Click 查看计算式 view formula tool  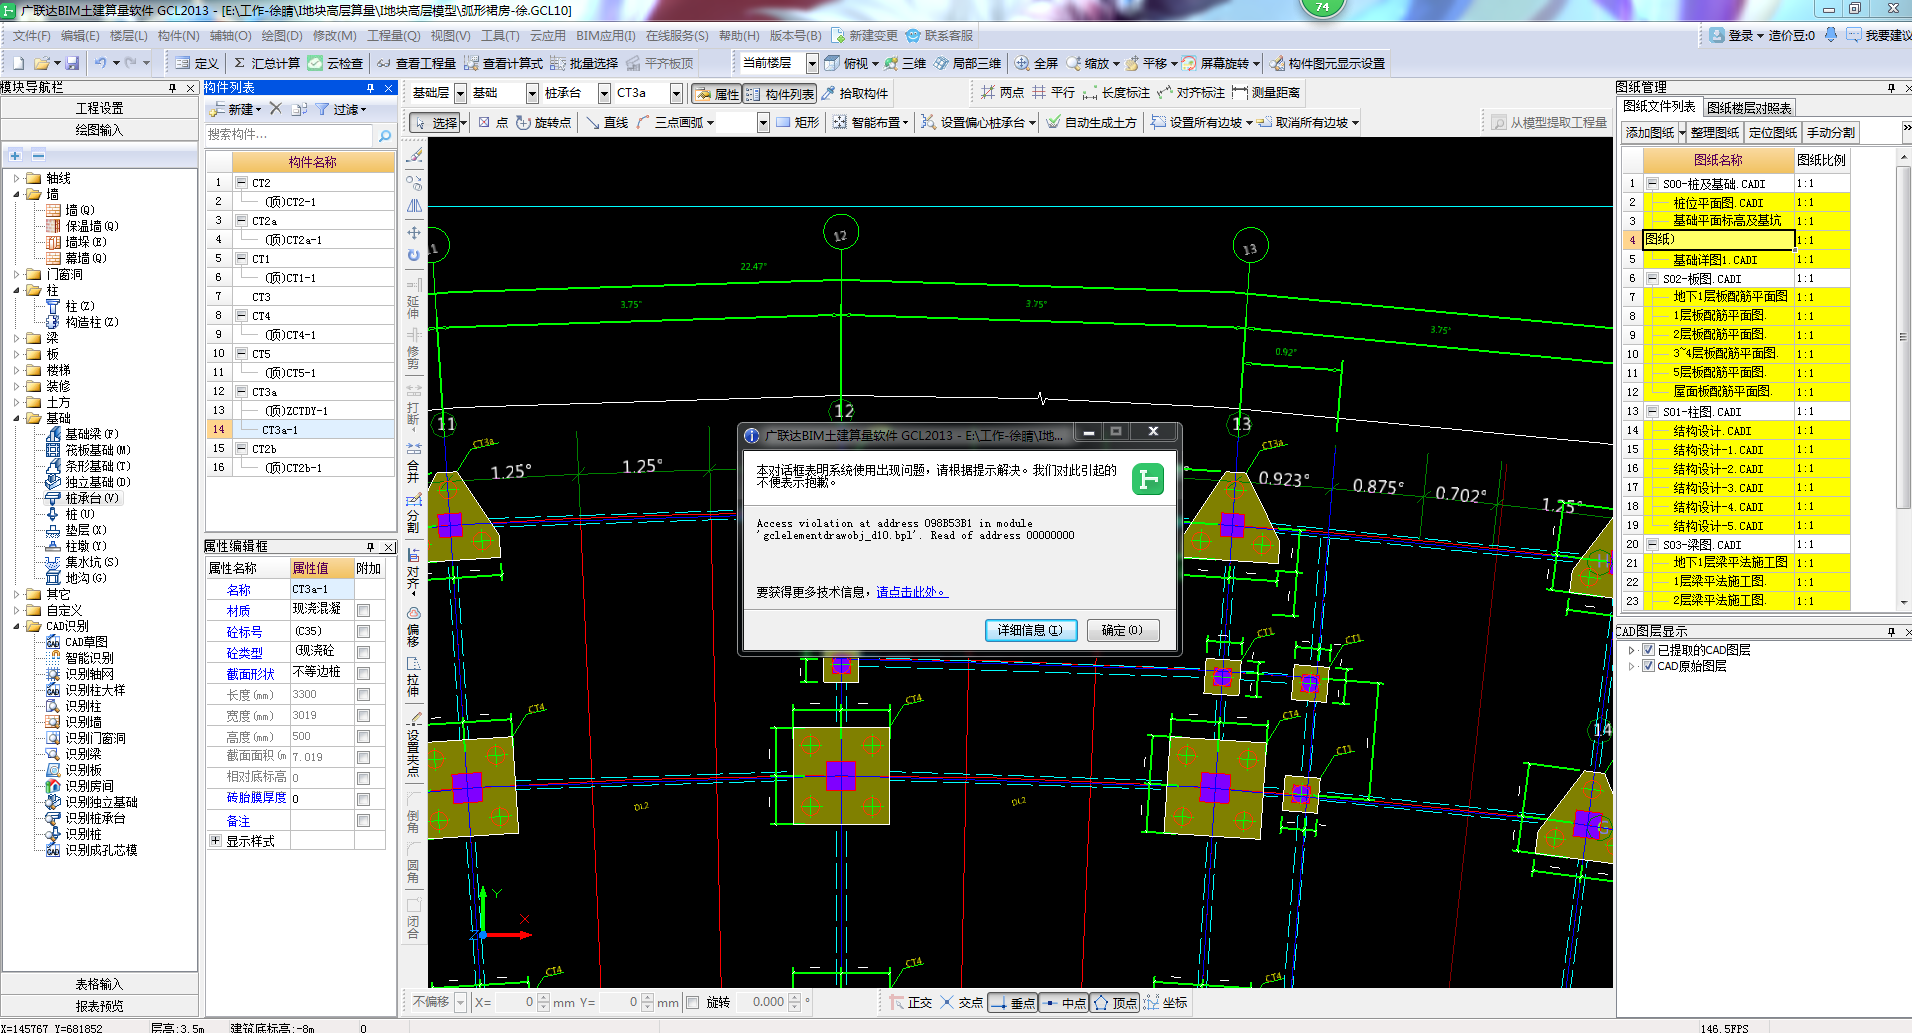pos(503,63)
